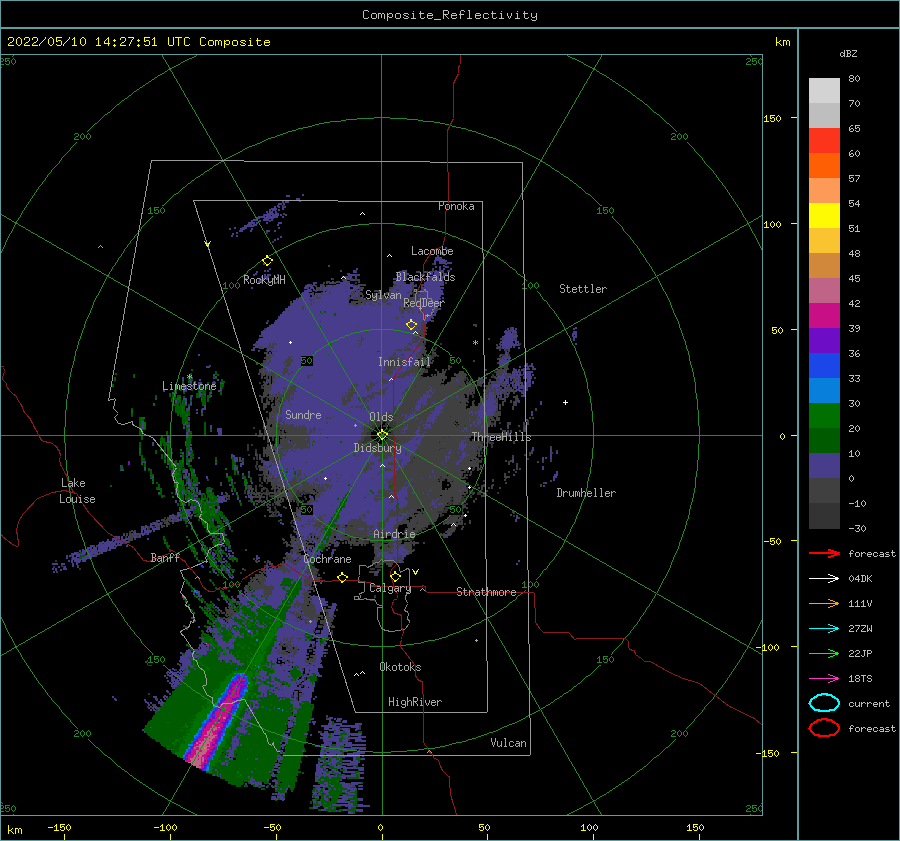900x841 pixels.
Task: Click the Stettler town label
Action: coord(583,289)
